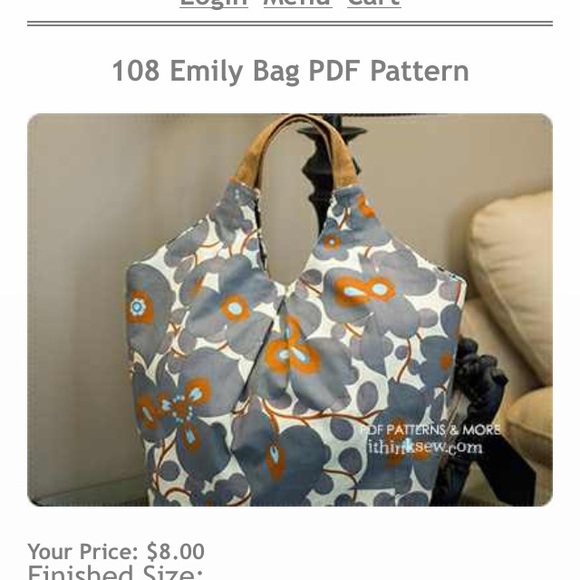Click the large orange flower on bag center
Viewport: 580px width, 580px height.
[x=292, y=351]
